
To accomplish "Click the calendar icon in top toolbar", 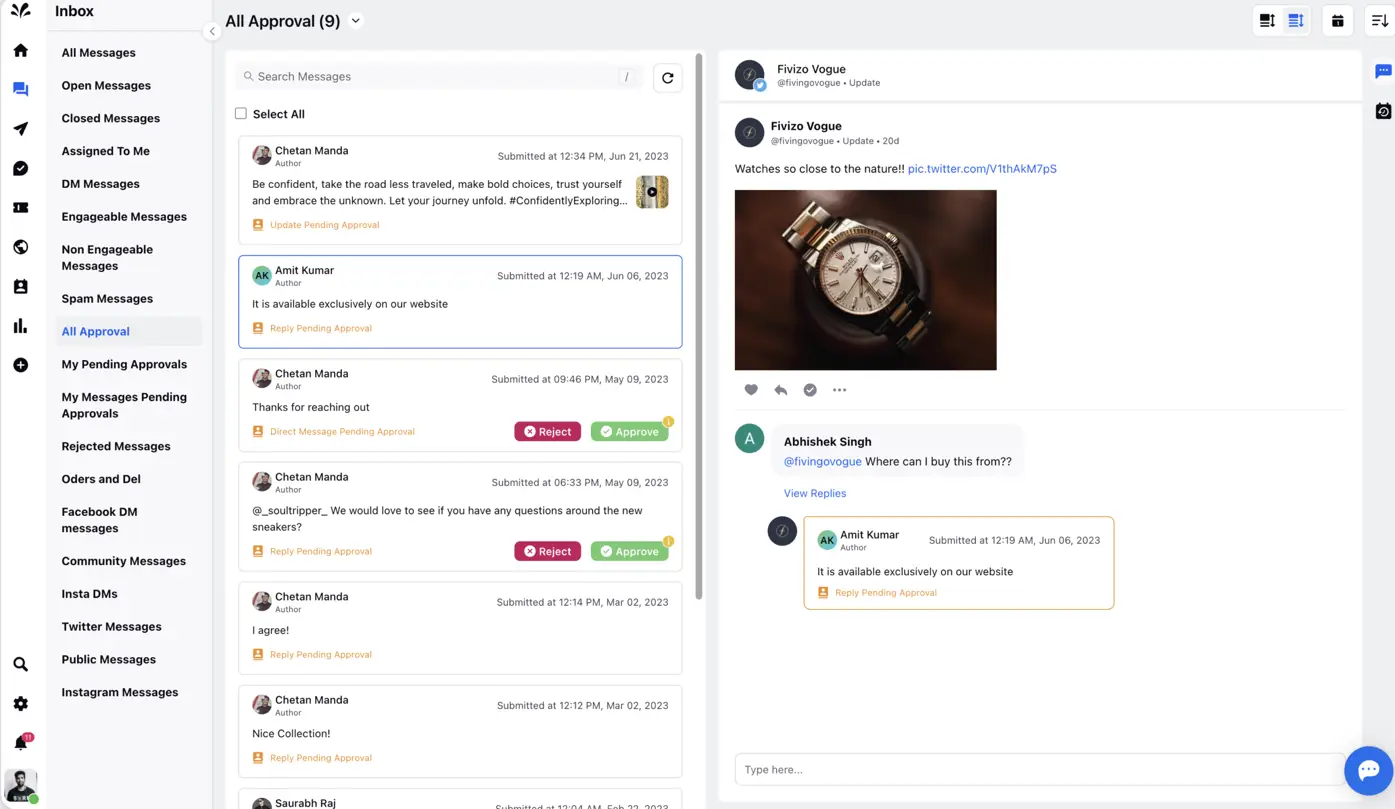I will [1337, 21].
